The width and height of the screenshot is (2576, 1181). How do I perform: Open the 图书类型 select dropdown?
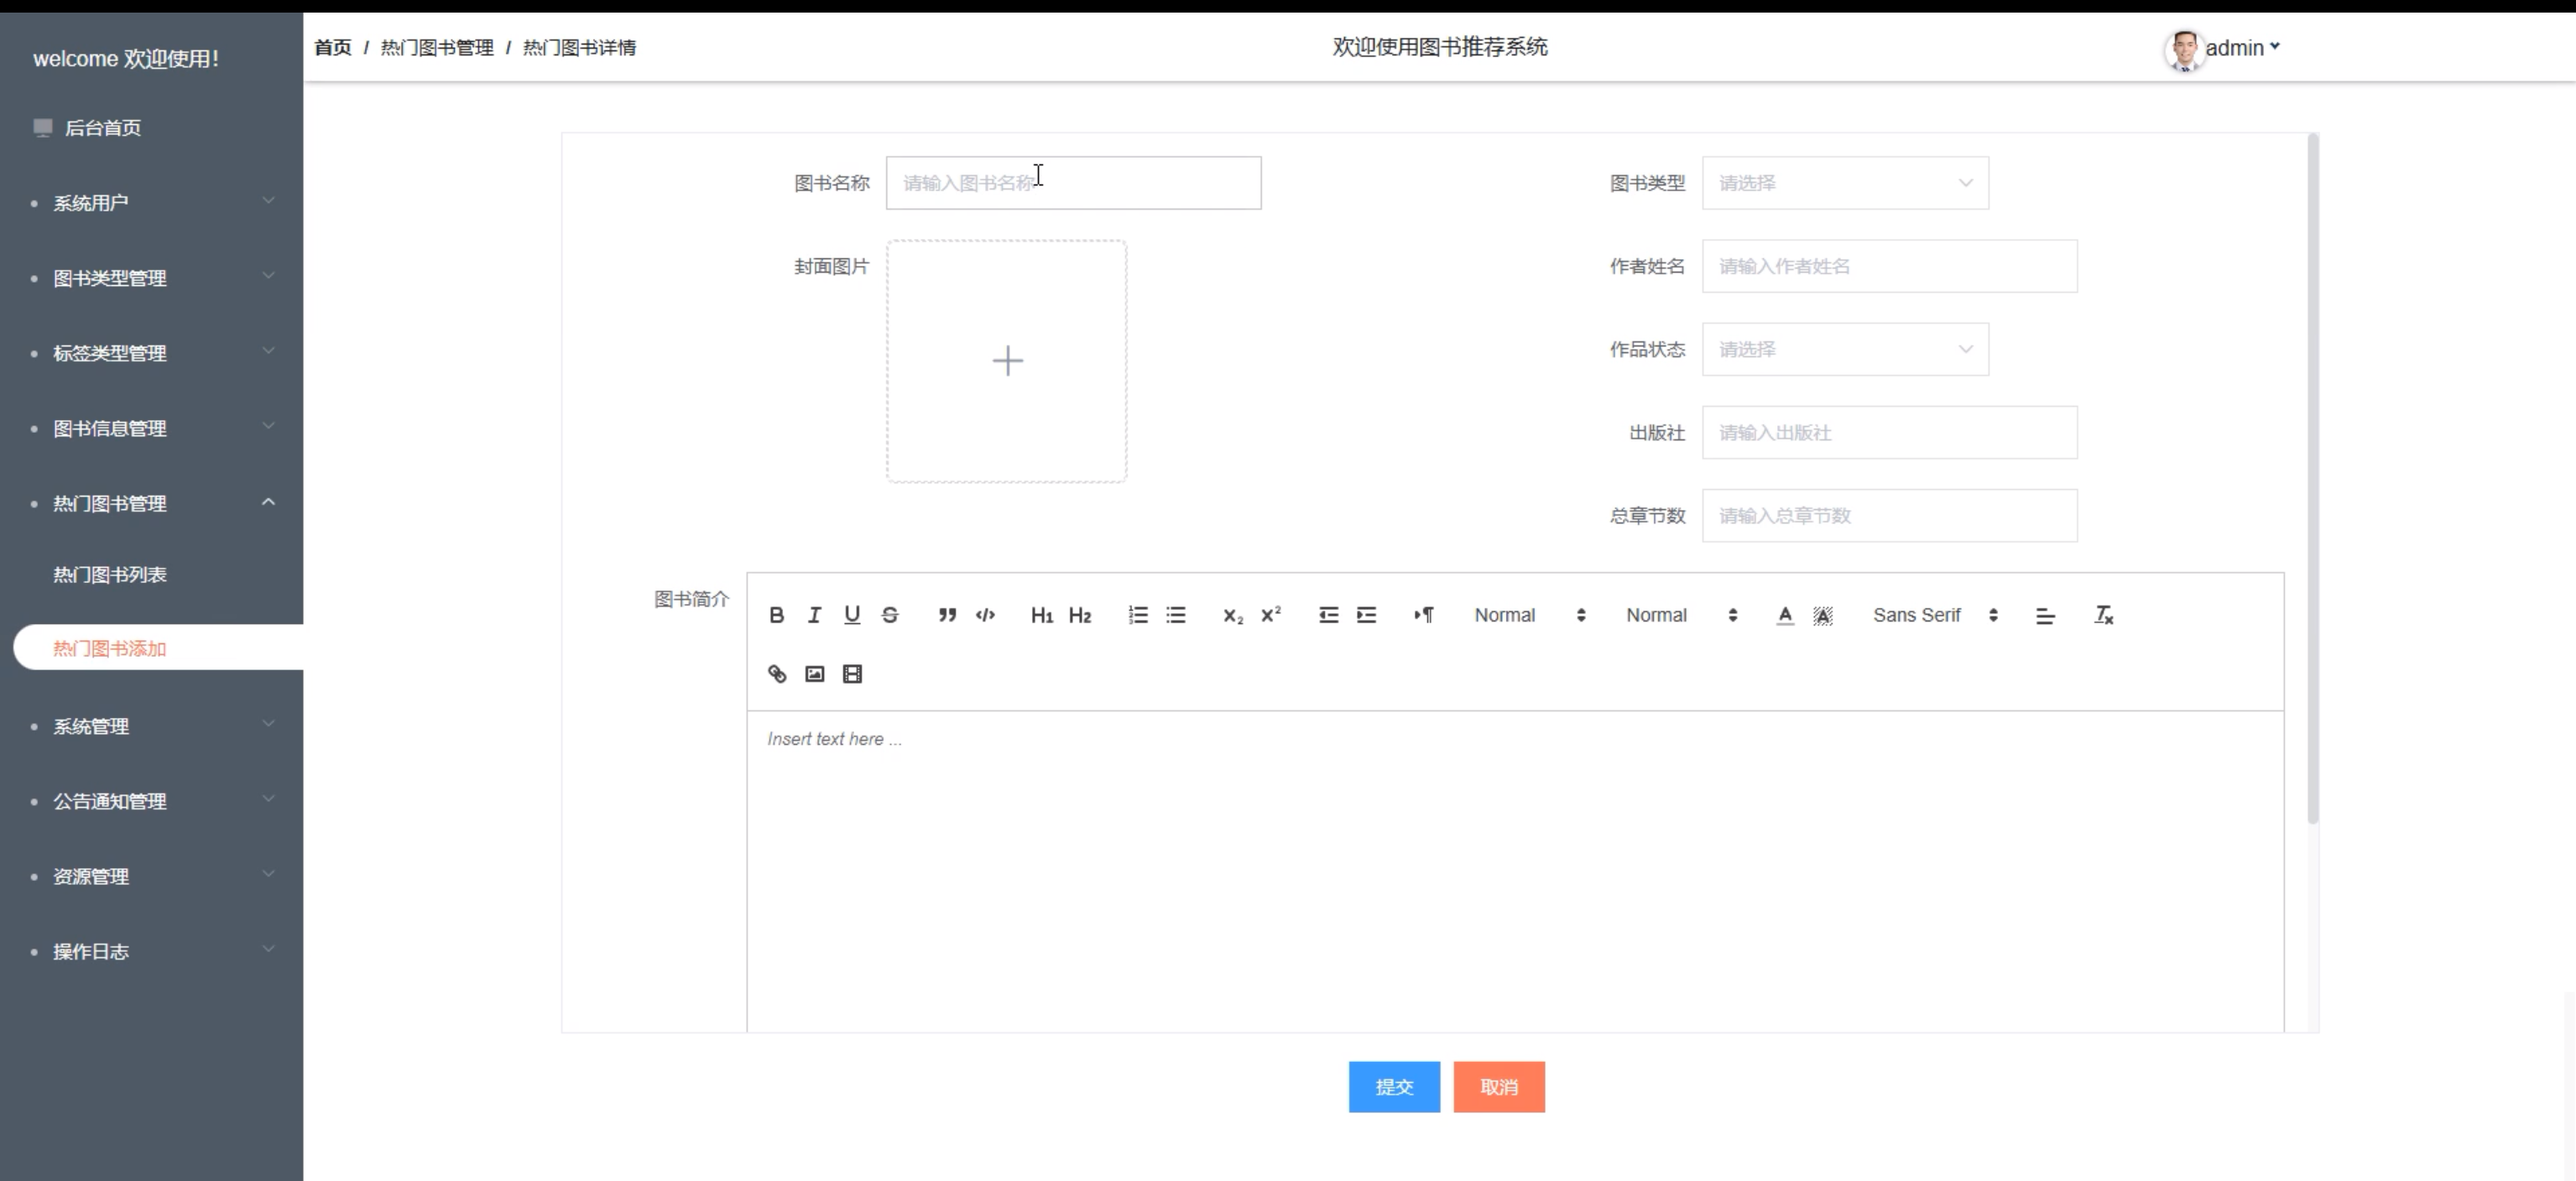1845,183
